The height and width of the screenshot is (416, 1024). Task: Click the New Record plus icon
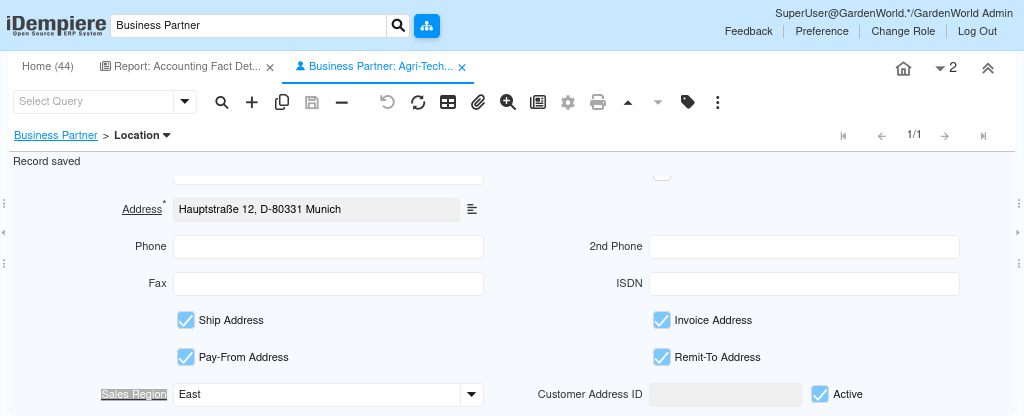[252, 102]
